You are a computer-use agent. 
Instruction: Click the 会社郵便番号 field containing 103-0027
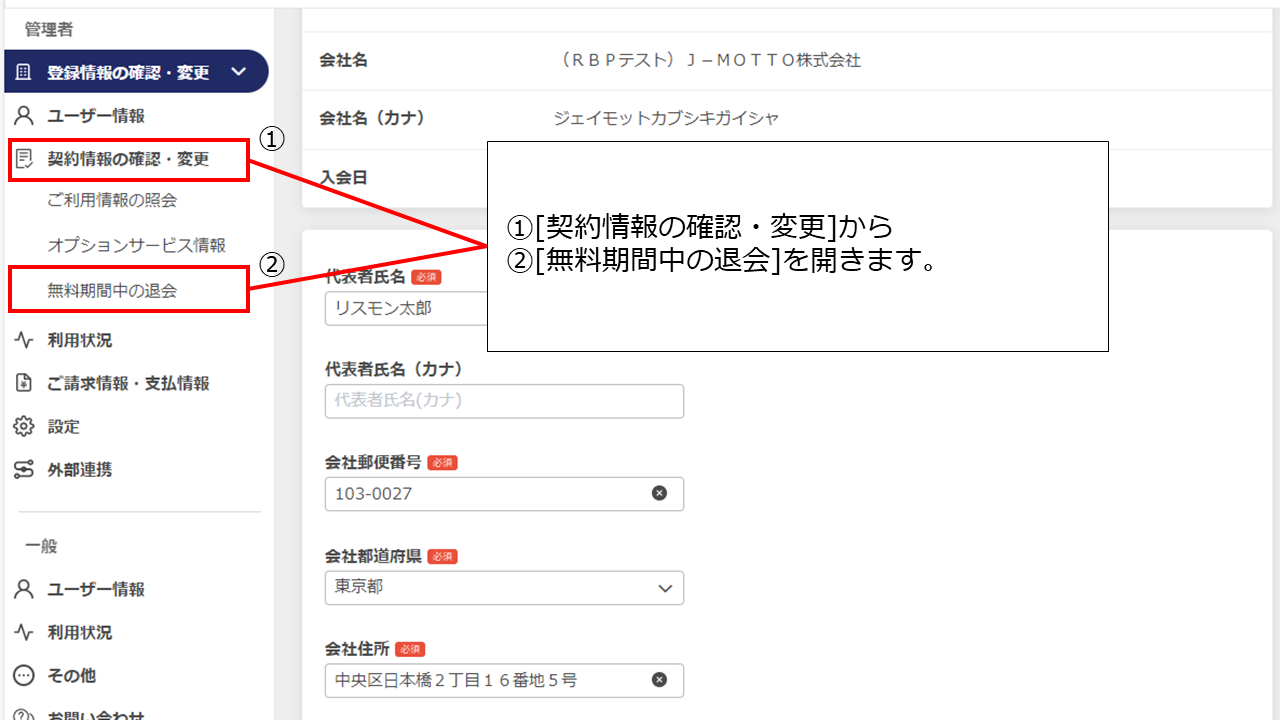click(504, 494)
